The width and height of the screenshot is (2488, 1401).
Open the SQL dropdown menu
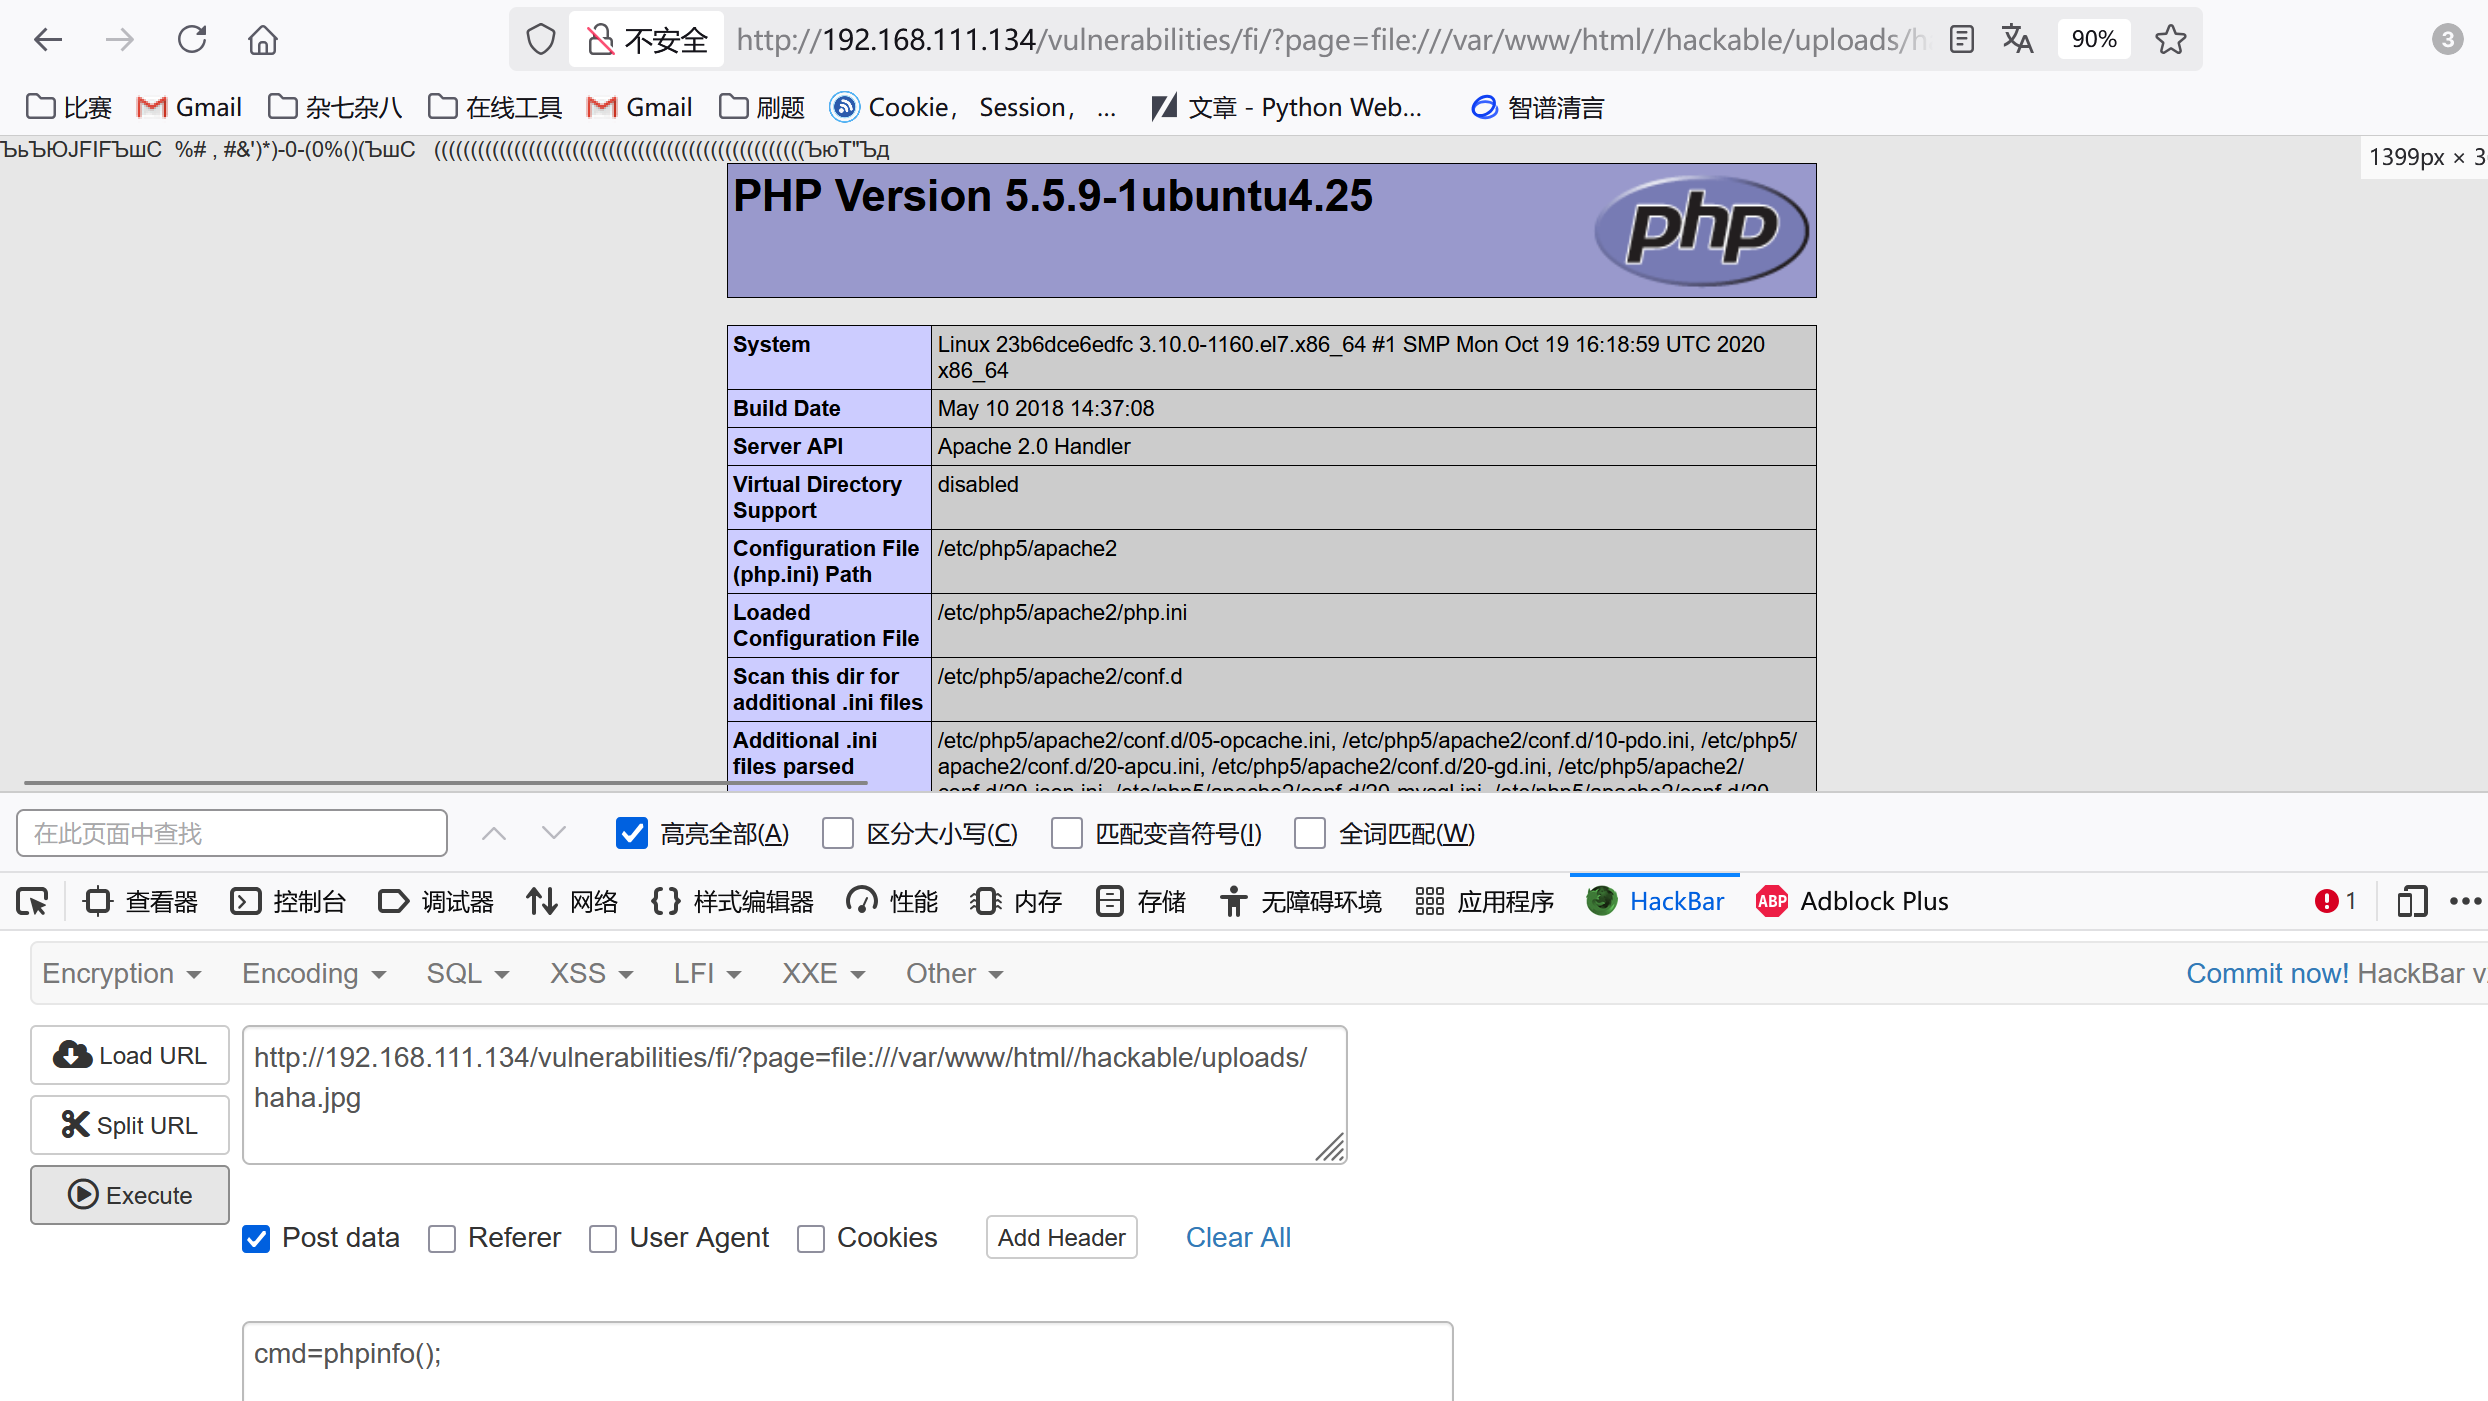point(467,974)
